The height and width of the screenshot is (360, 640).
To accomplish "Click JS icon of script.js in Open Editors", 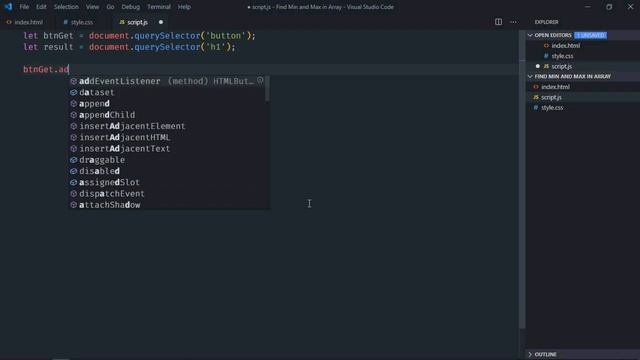I will coord(546,66).
